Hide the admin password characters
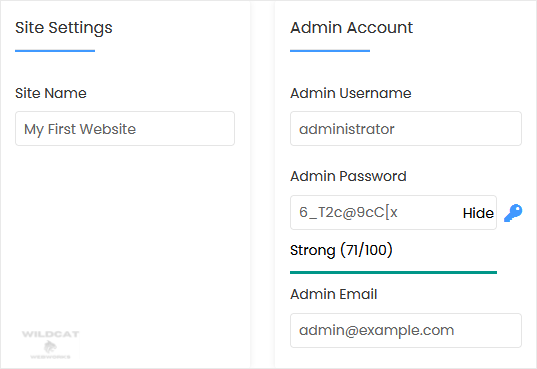 click(478, 213)
